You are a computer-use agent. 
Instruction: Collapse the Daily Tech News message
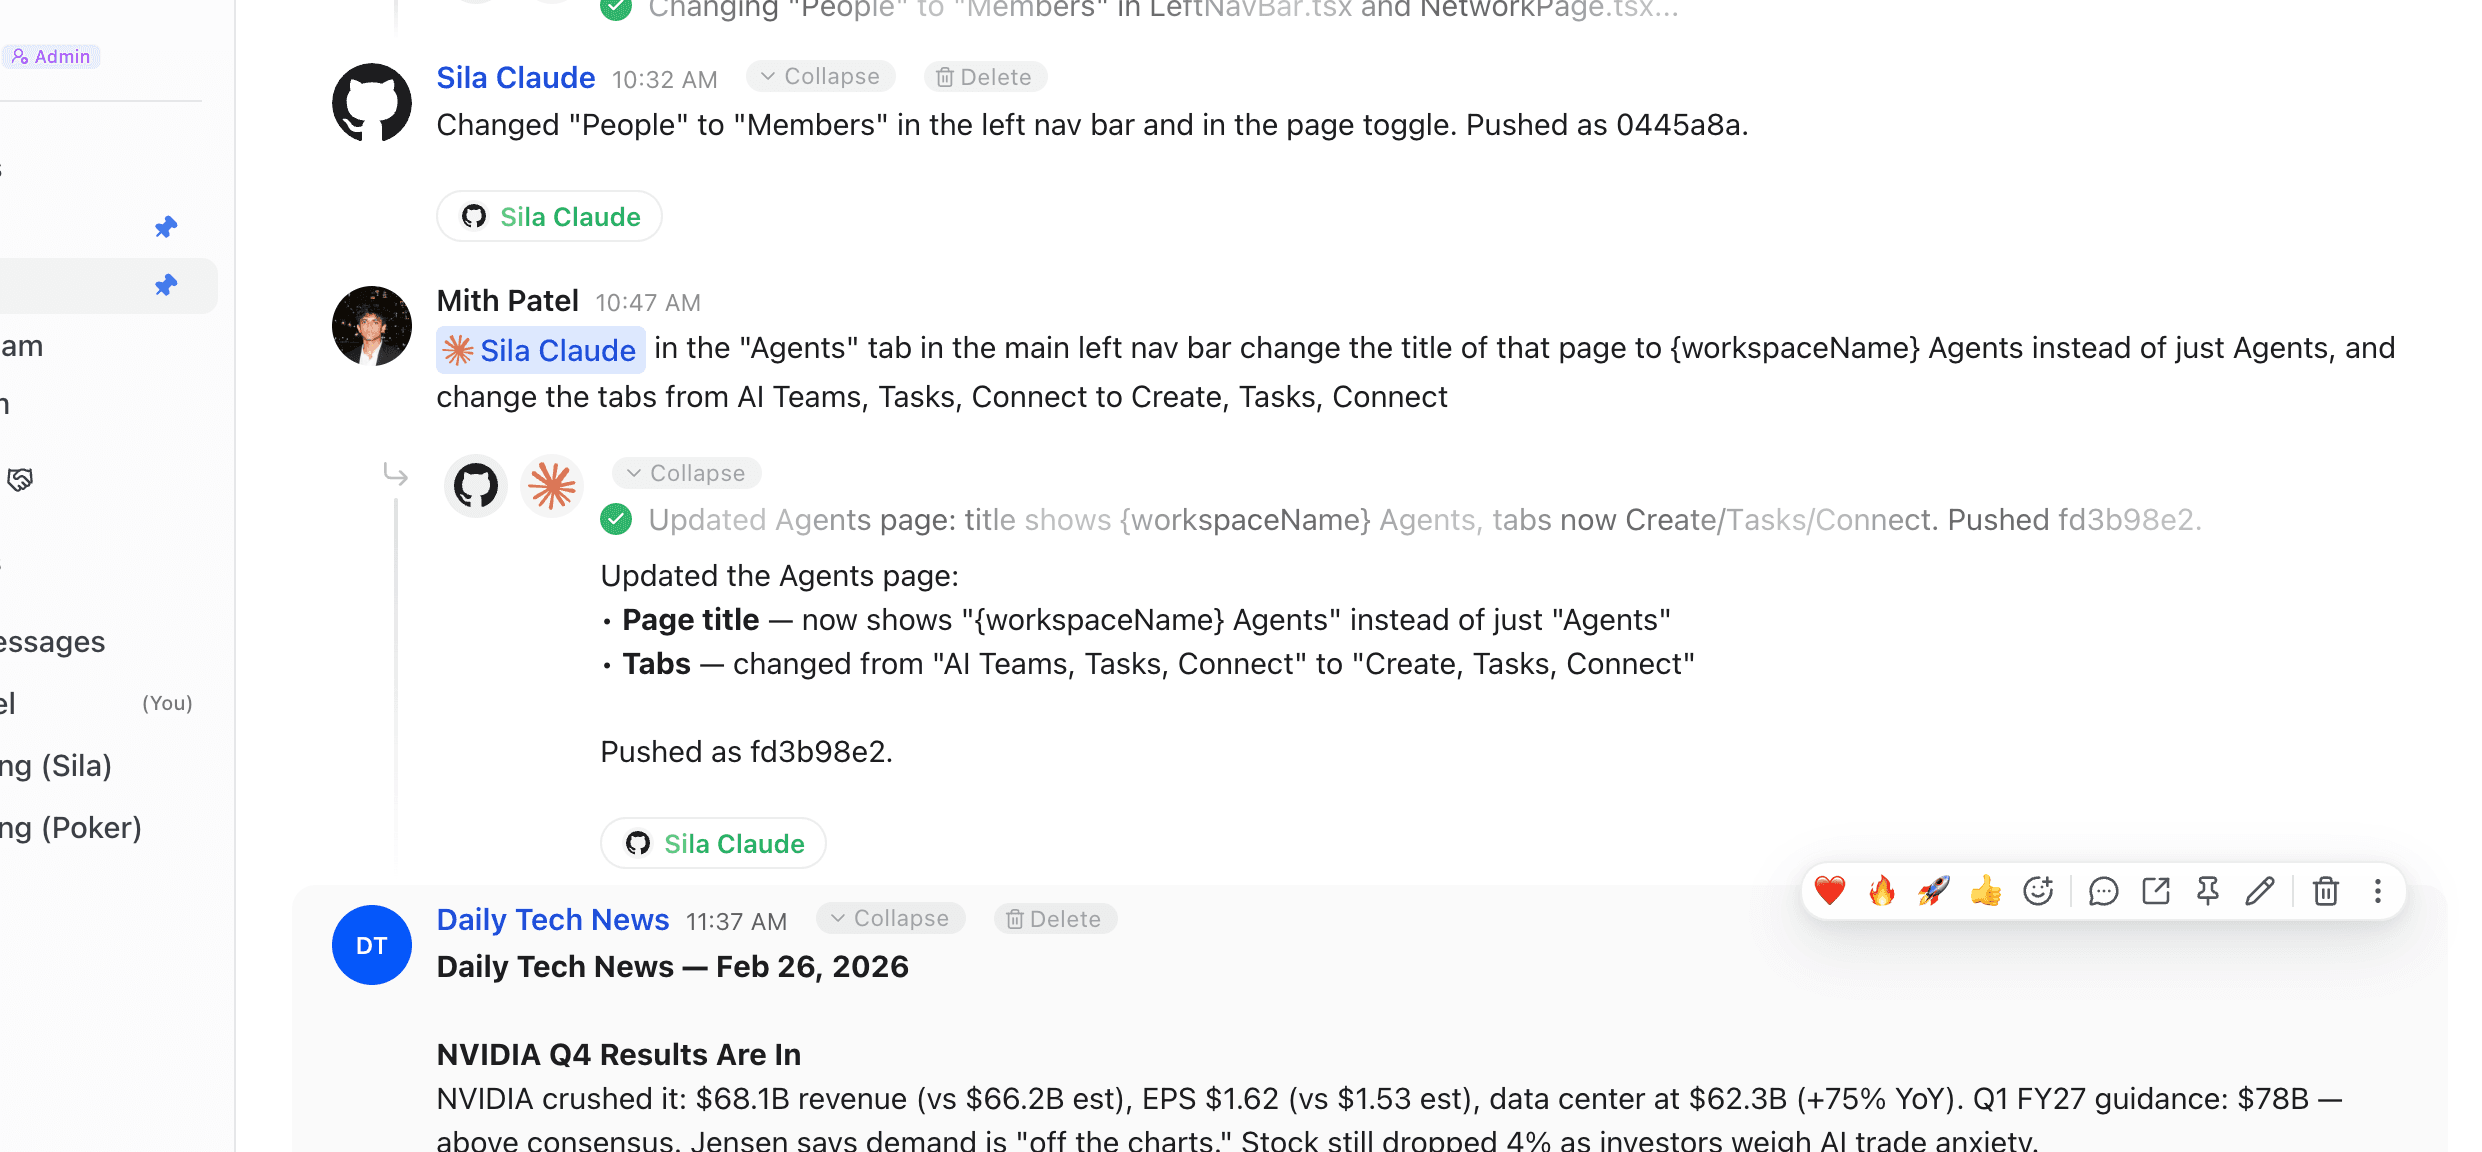point(890,919)
